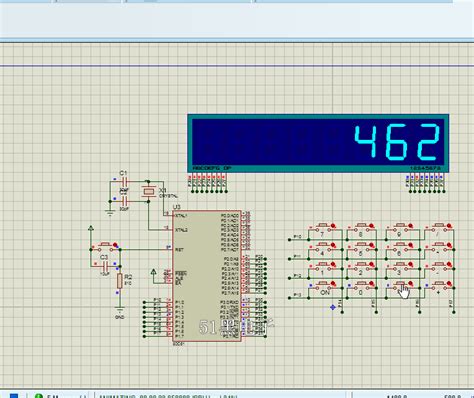Screen dimensions: 474x398
Task: Latch the red toggle dot on button 6
Action: (x=411, y=245)
